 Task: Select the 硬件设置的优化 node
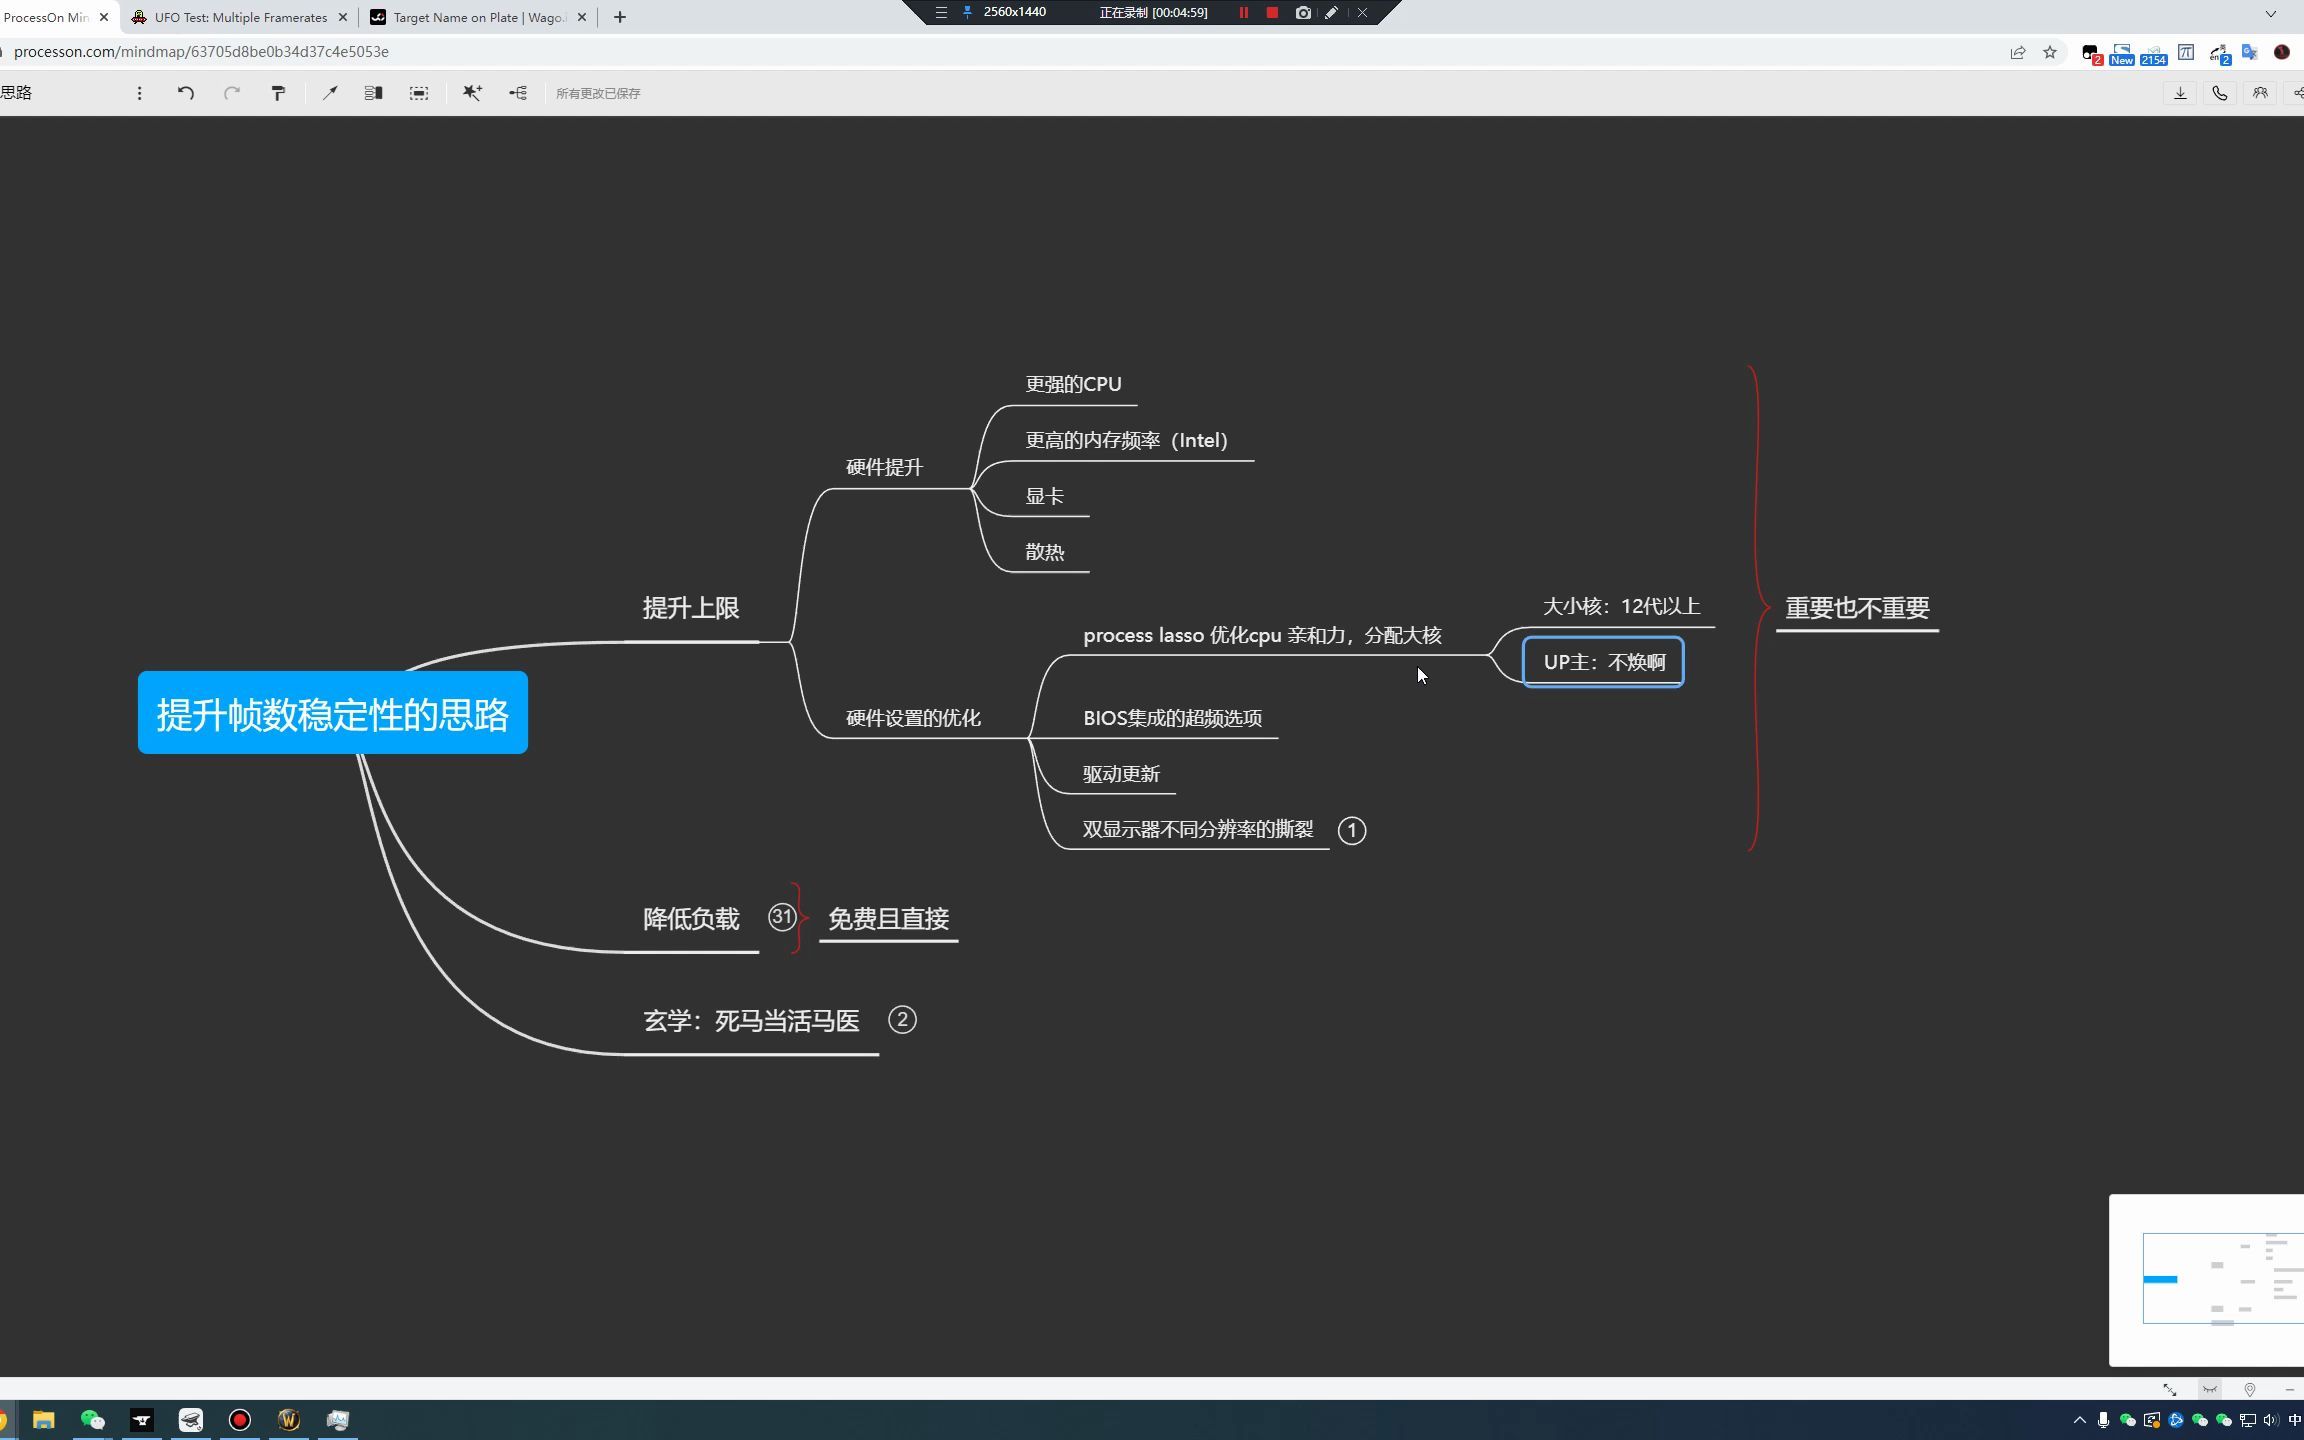tap(913, 718)
